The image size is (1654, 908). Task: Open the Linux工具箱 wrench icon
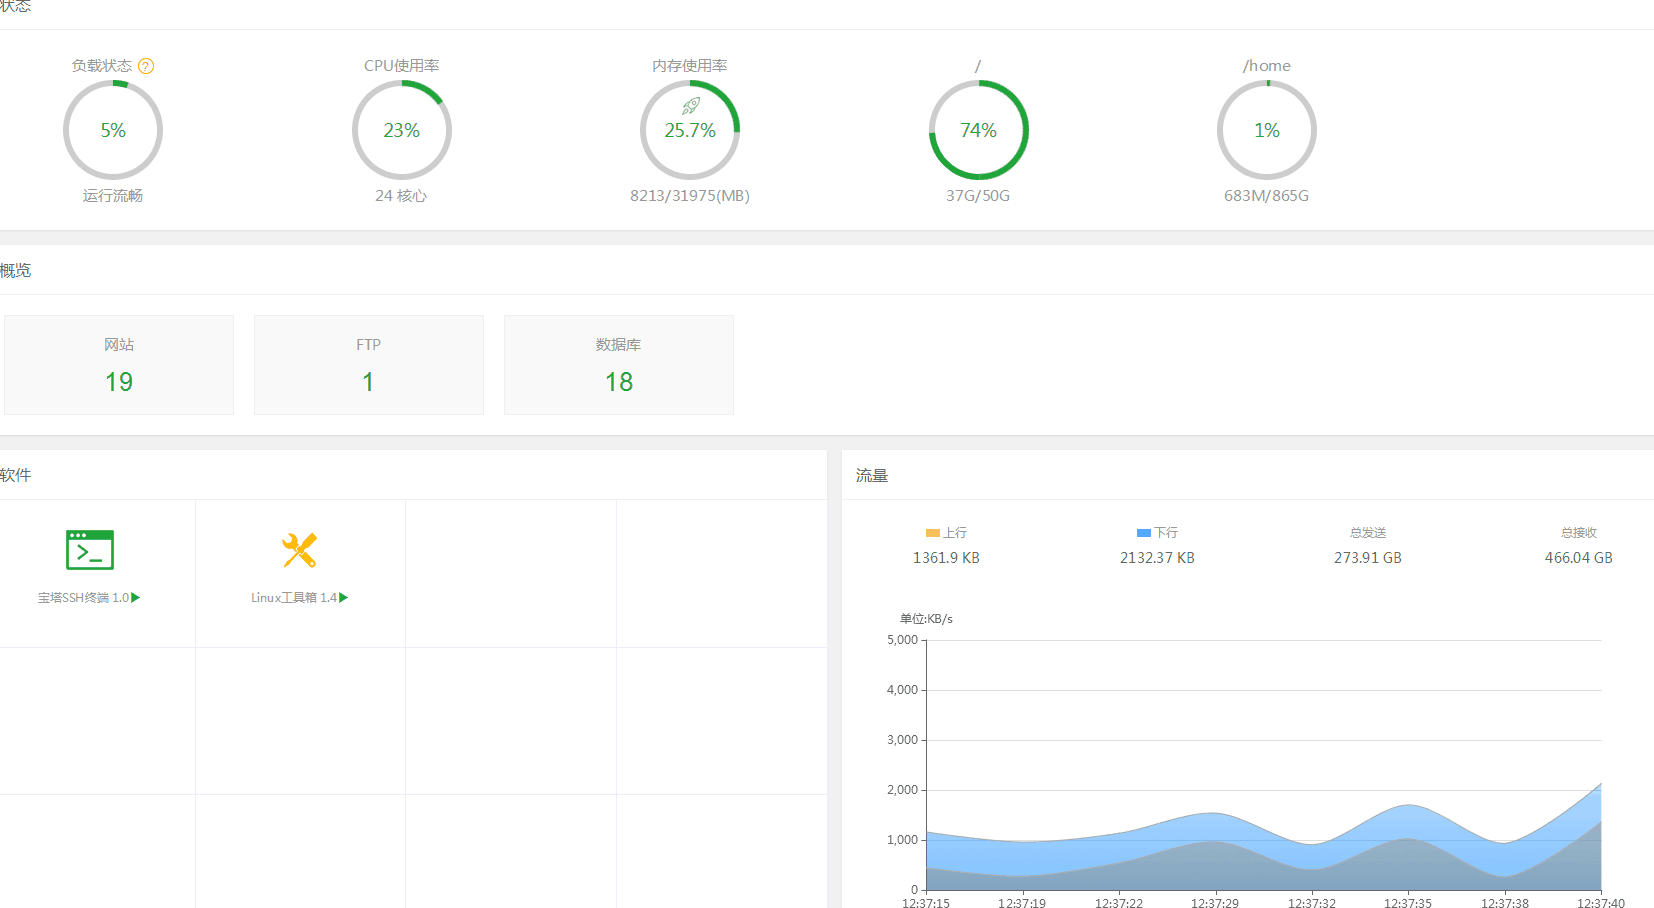coord(299,550)
